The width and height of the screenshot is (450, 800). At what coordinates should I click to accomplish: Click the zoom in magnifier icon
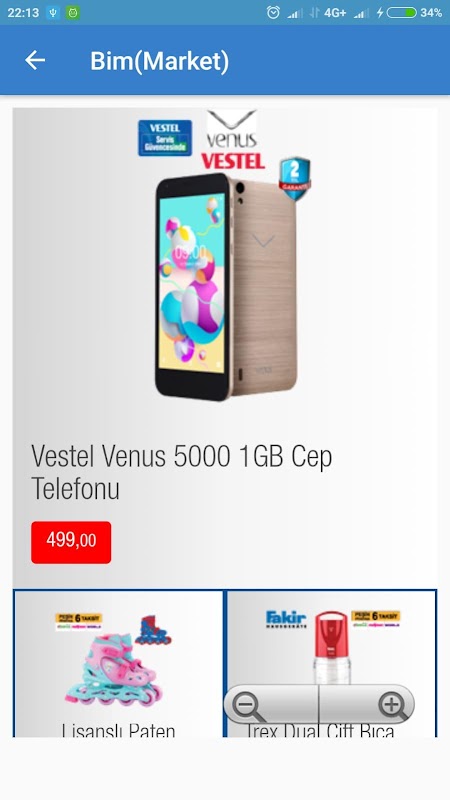394,707
